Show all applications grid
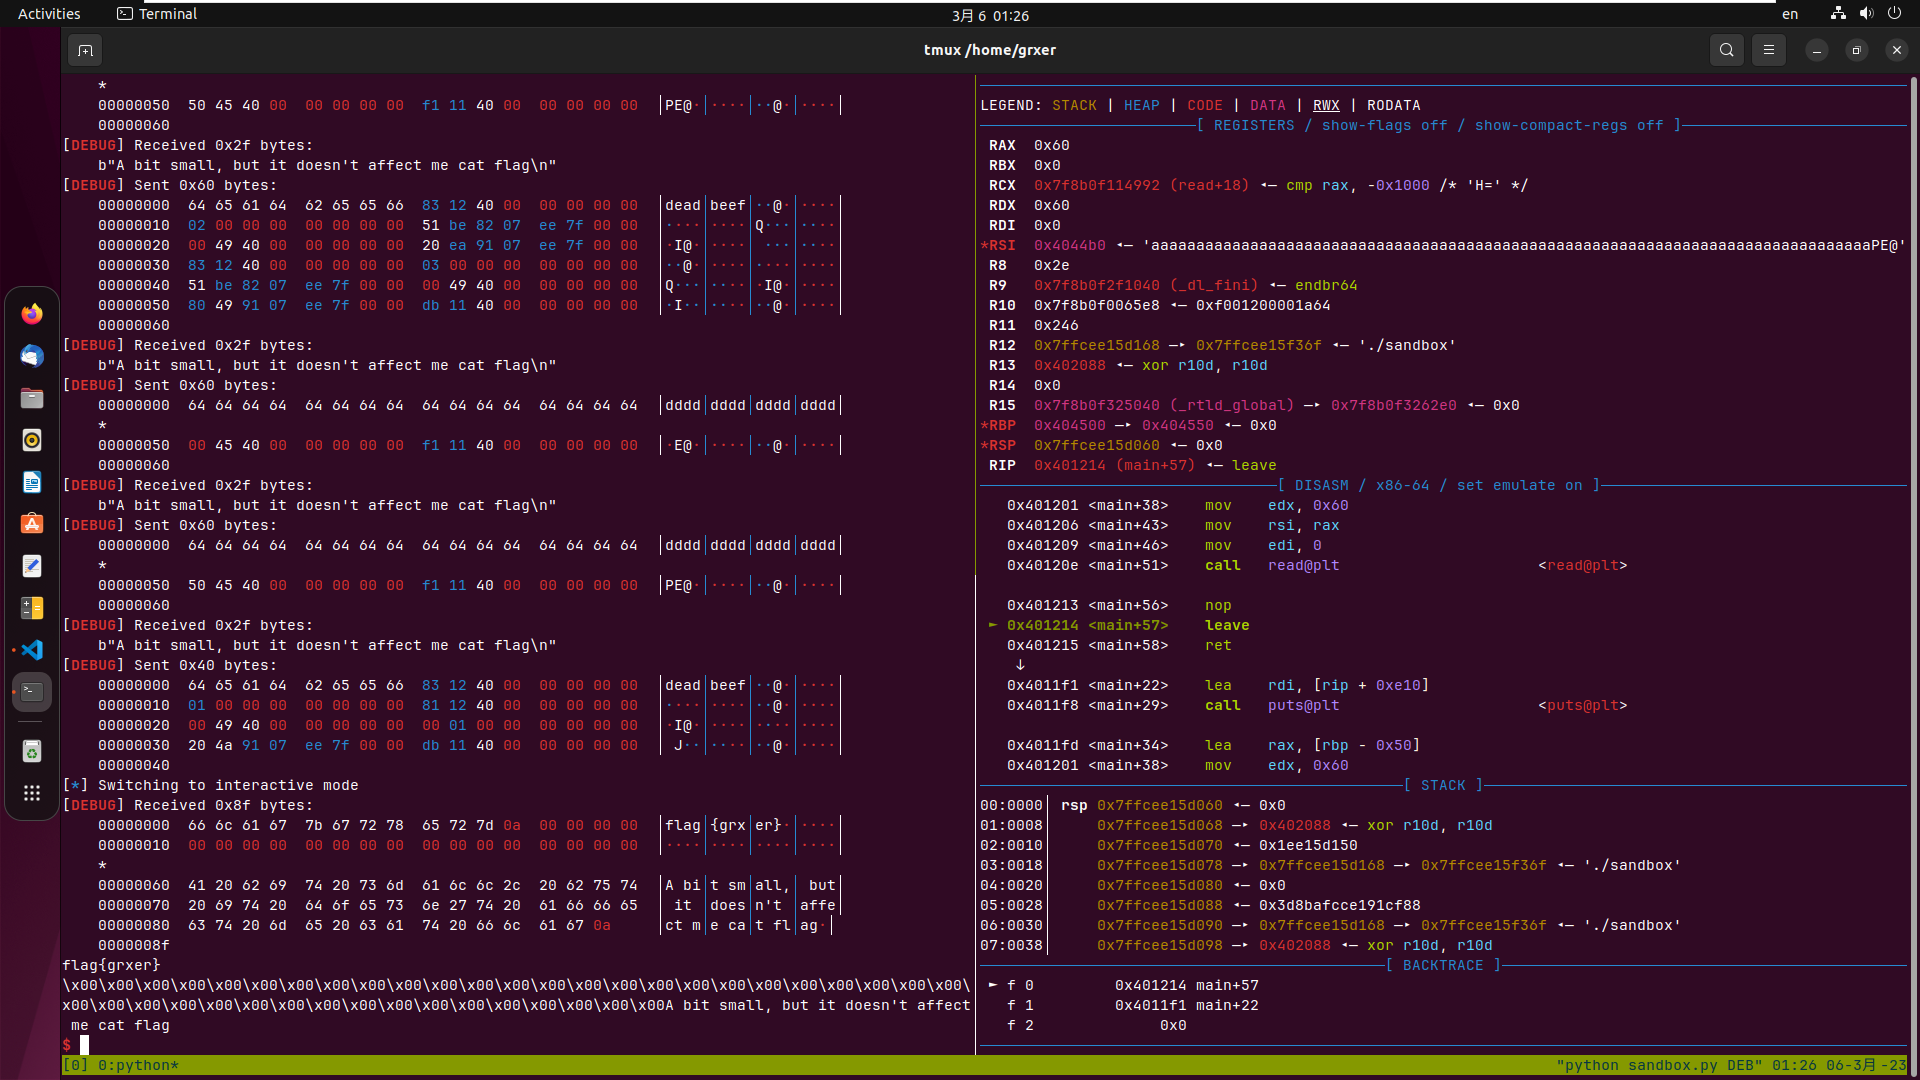The width and height of the screenshot is (1920, 1080). [x=32, y=793]
